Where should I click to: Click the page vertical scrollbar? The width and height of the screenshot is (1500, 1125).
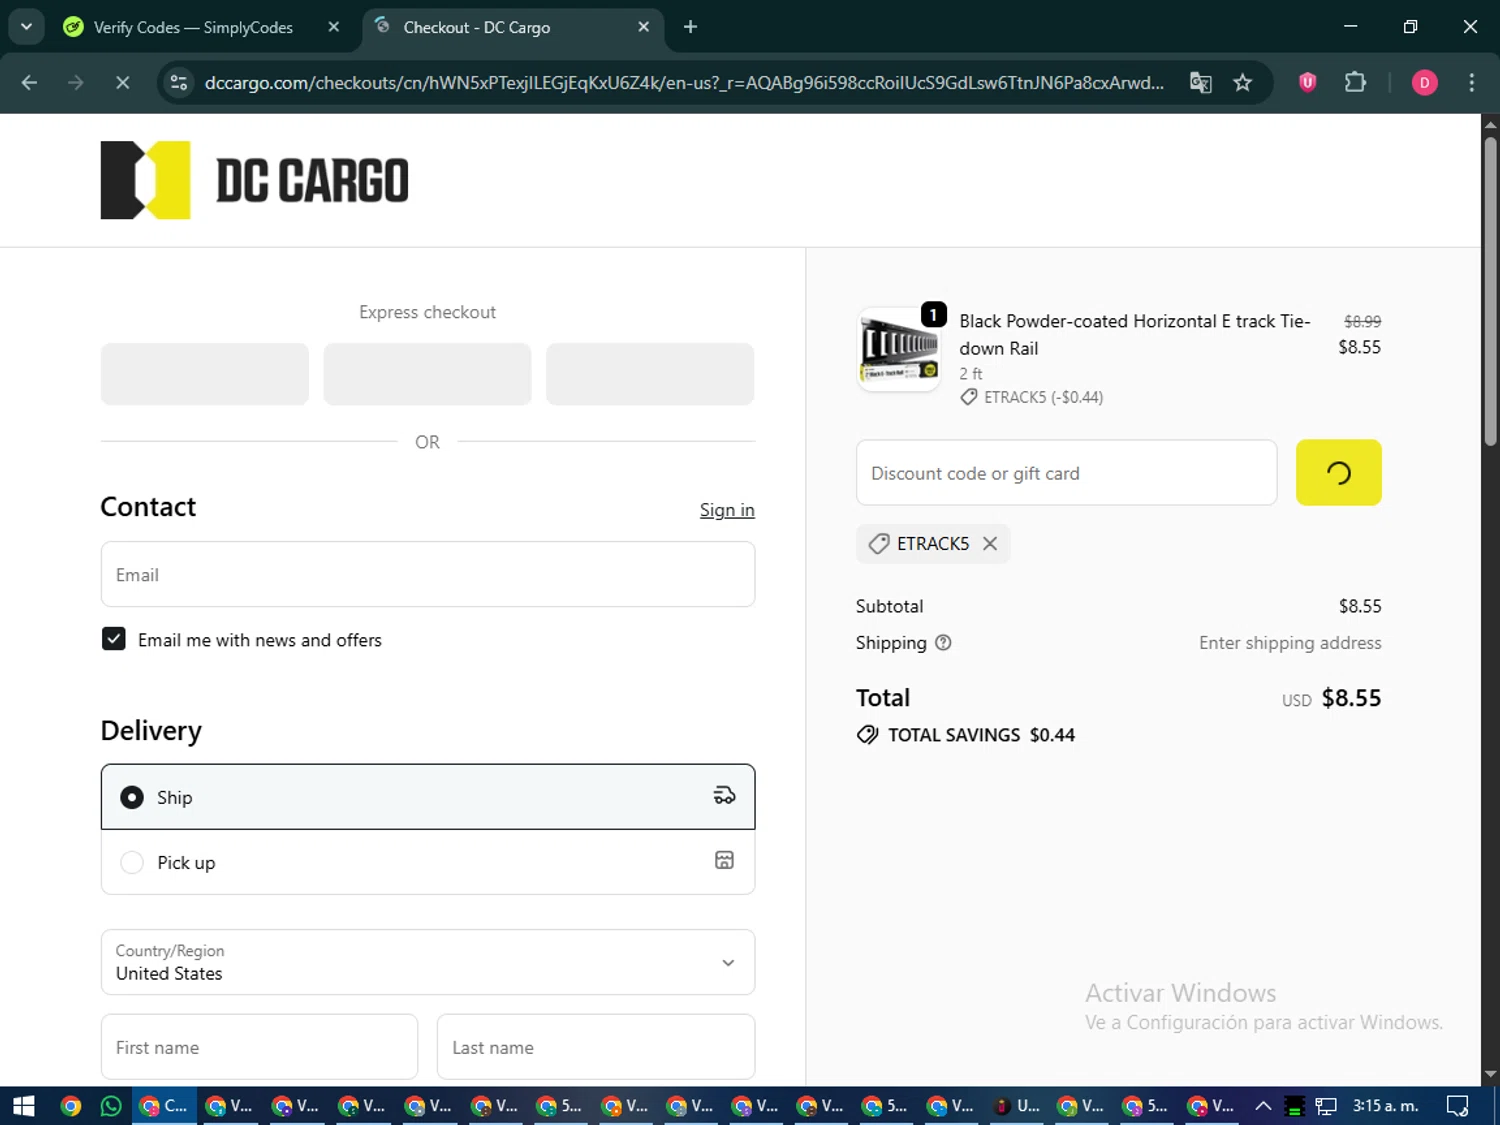pos(1490,290)
